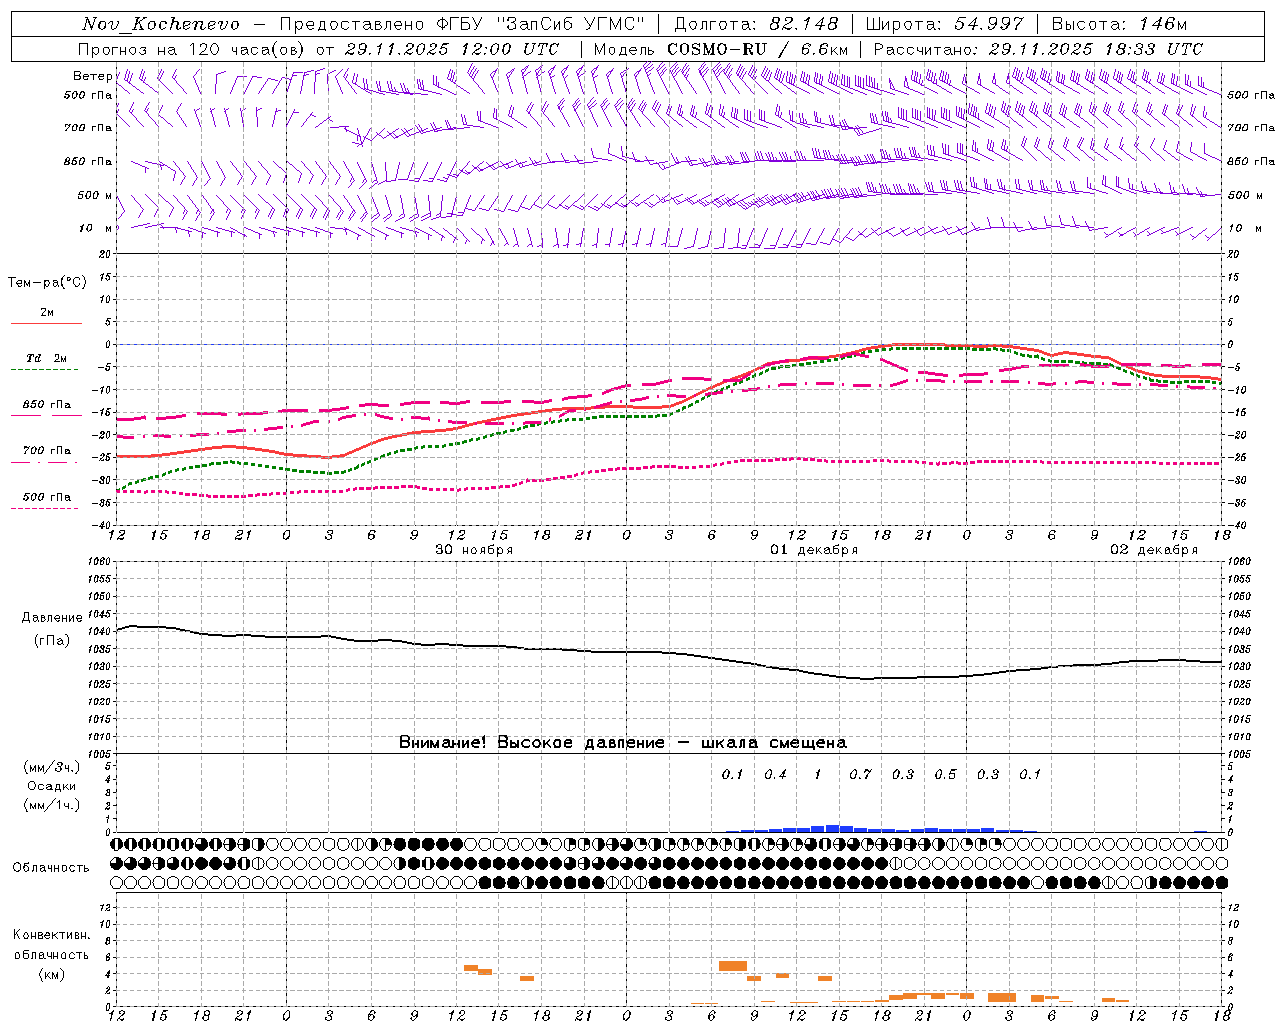Click the Td 2м dewpoint legend entry
Image resolution: width=1280 pixels, height=1024 pixels.
46,358
